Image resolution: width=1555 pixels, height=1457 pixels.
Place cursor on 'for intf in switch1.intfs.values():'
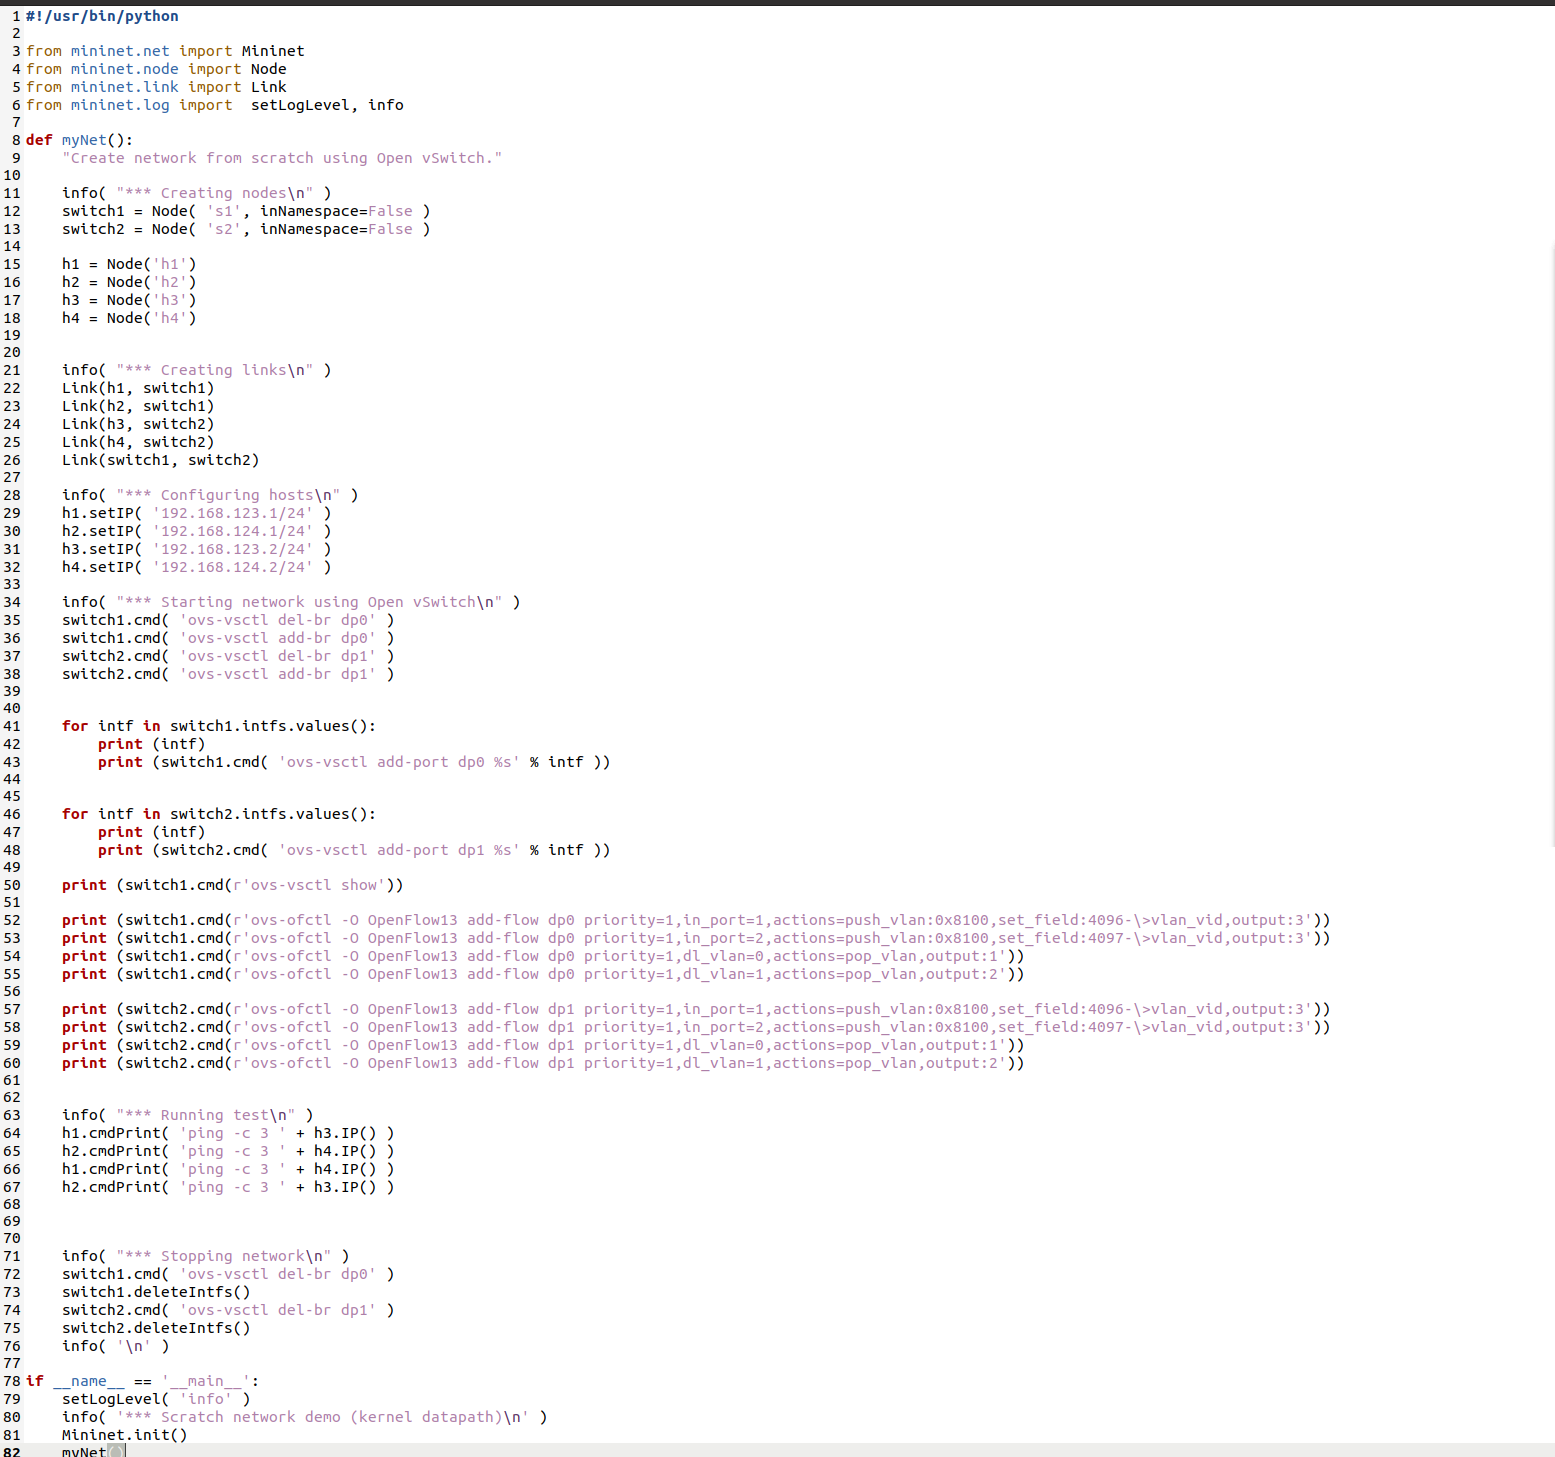coord(219,726)
